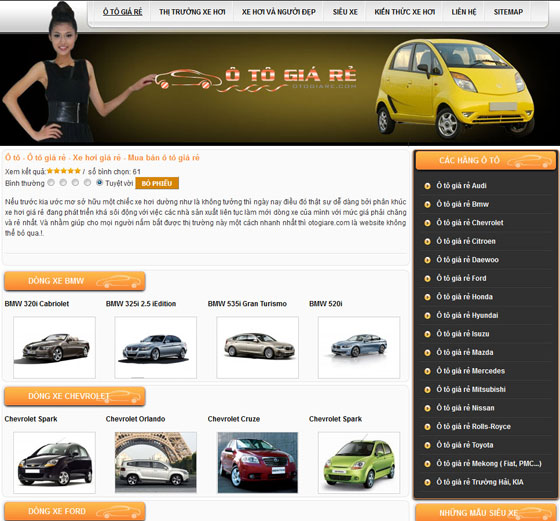Open the DÒNG XE BMW section header
The image size is (560, 521).
pos(75,281)
